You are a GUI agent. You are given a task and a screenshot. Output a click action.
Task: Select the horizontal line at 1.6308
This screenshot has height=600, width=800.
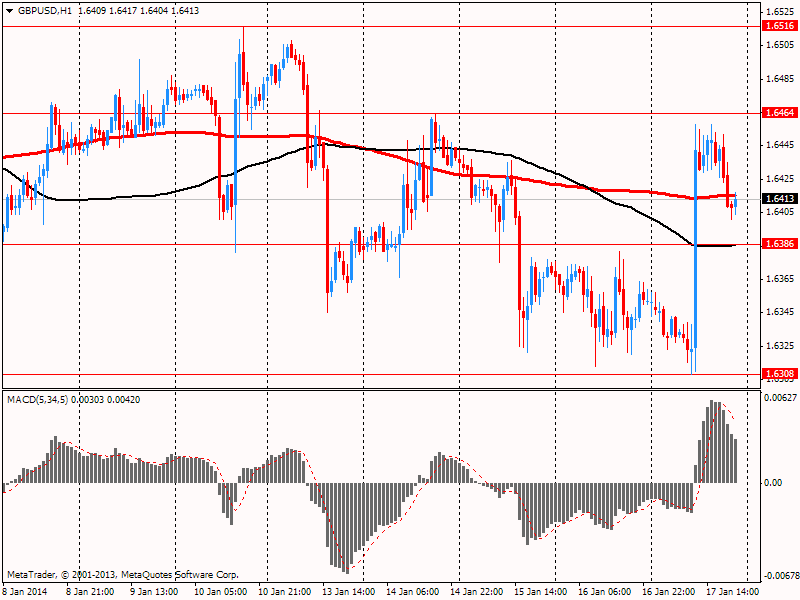tap(382, 374)
